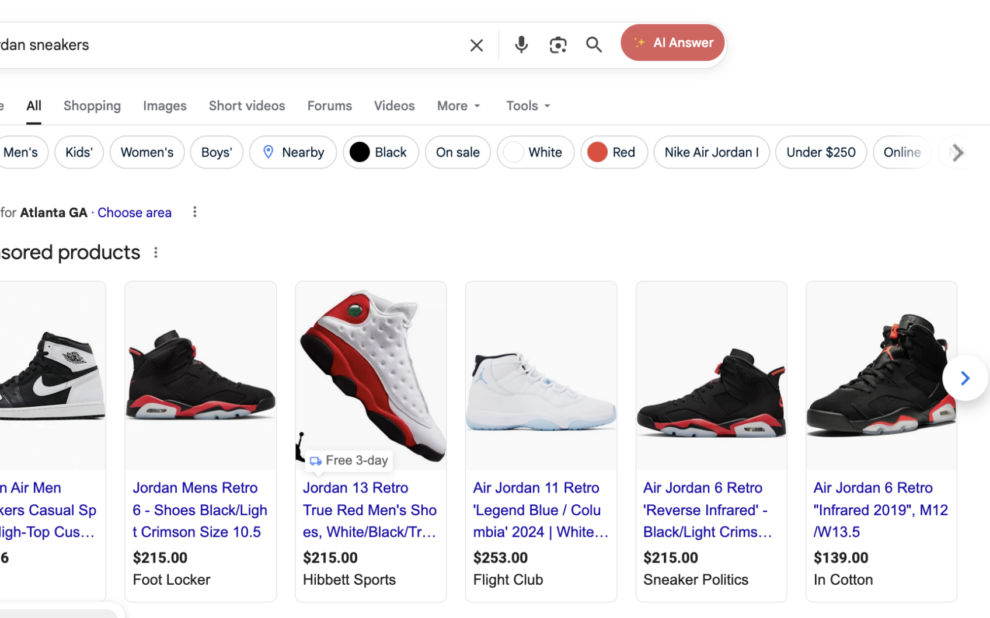Click the Choose area link
This screenshot has height=618, width=990.
(134, 212)
